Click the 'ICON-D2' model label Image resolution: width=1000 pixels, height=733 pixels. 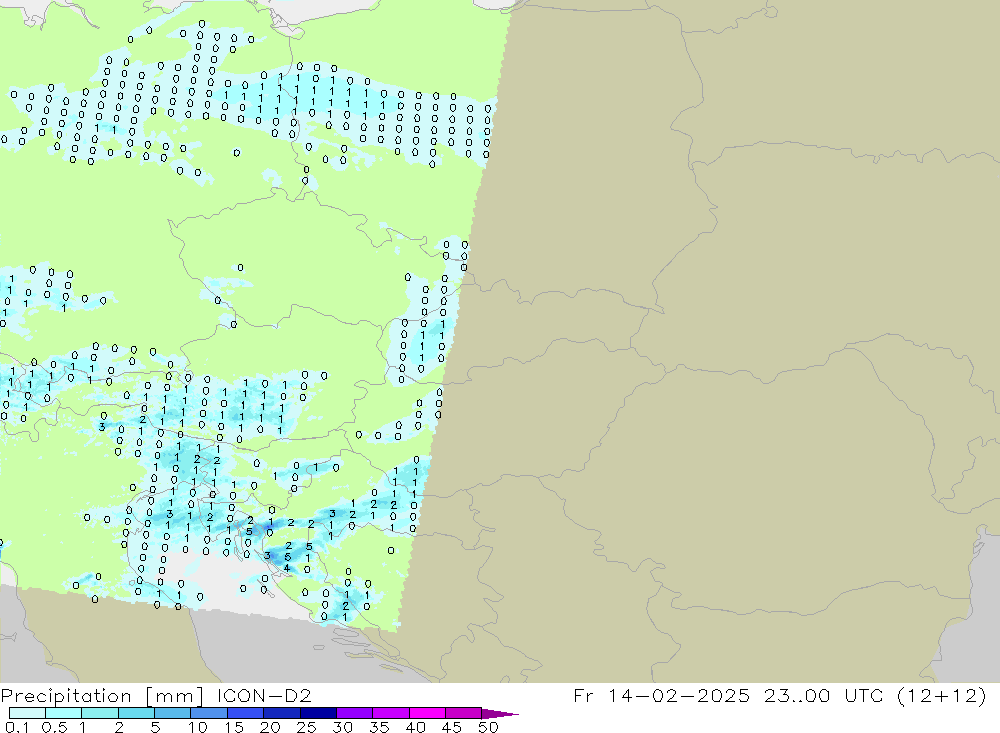coord(264,695)
